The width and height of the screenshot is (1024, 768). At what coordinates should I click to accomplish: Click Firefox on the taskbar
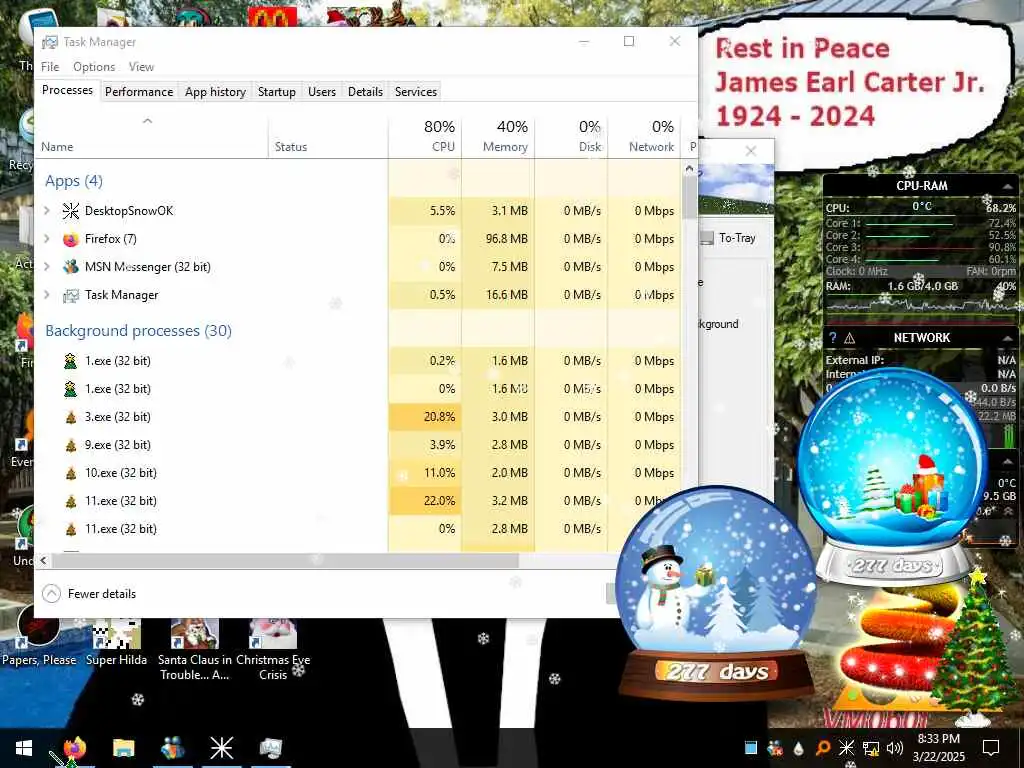tap(74, 748)
